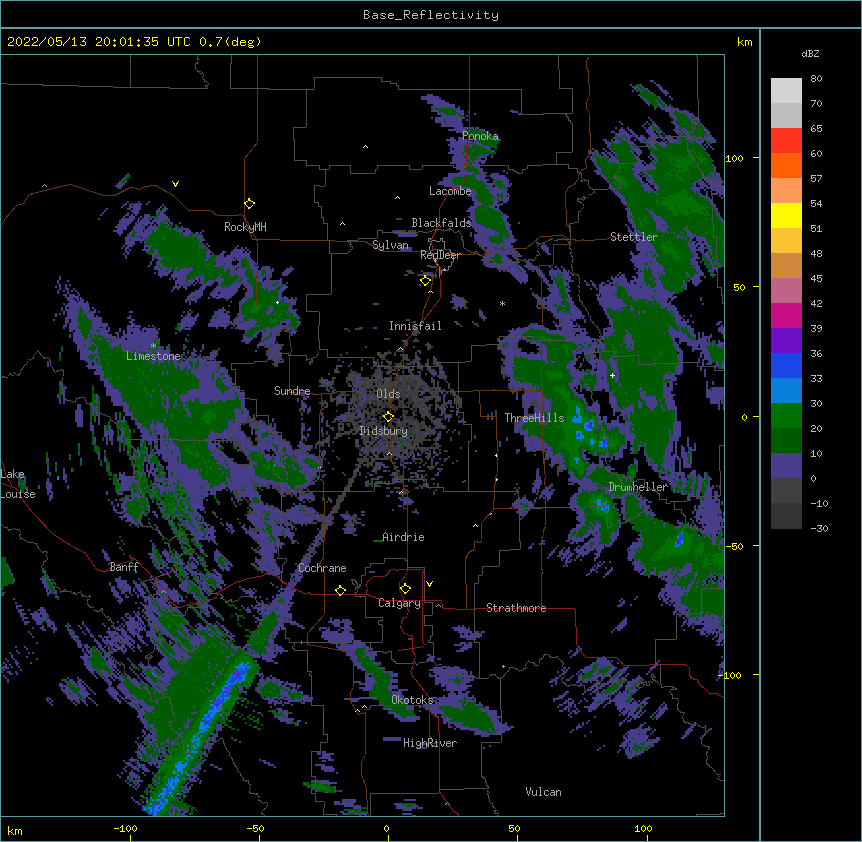Click the yellow diamond marker below Cochrane

pos(340,590)
